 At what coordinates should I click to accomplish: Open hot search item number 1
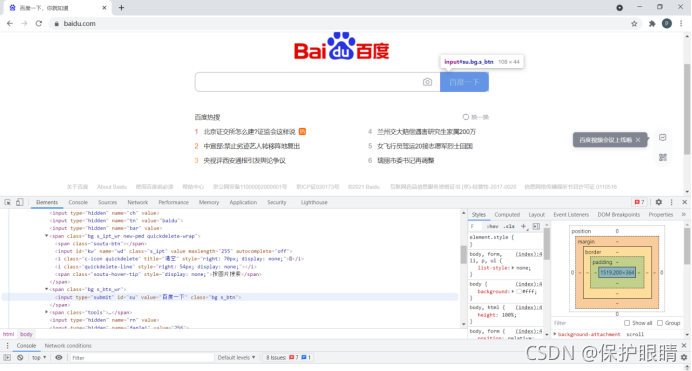[x=249, y=132]
